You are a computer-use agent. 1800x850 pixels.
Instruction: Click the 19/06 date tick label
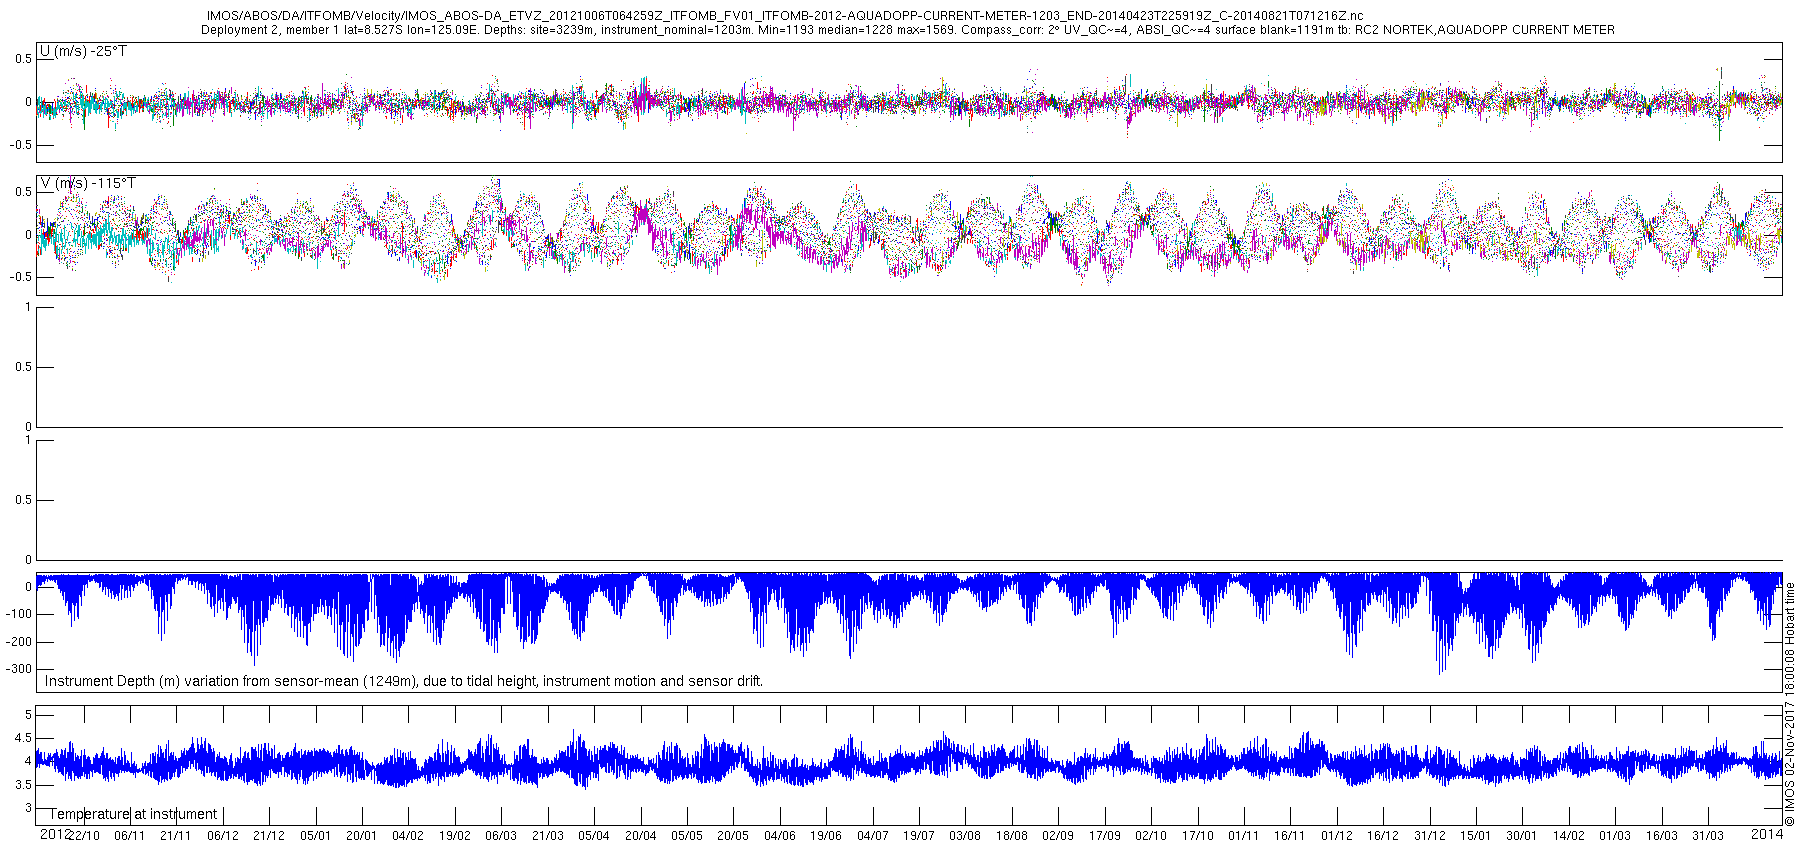pyautogui.click(x=826, y=836)
